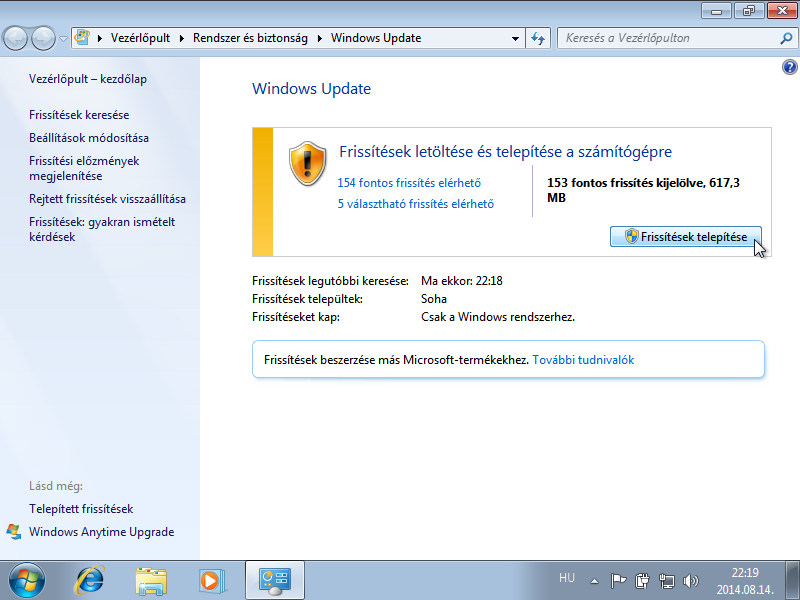Open the taskbar clock showing 22:19
The height and width of the screenshot is (600, 800).
click(745, 581)
